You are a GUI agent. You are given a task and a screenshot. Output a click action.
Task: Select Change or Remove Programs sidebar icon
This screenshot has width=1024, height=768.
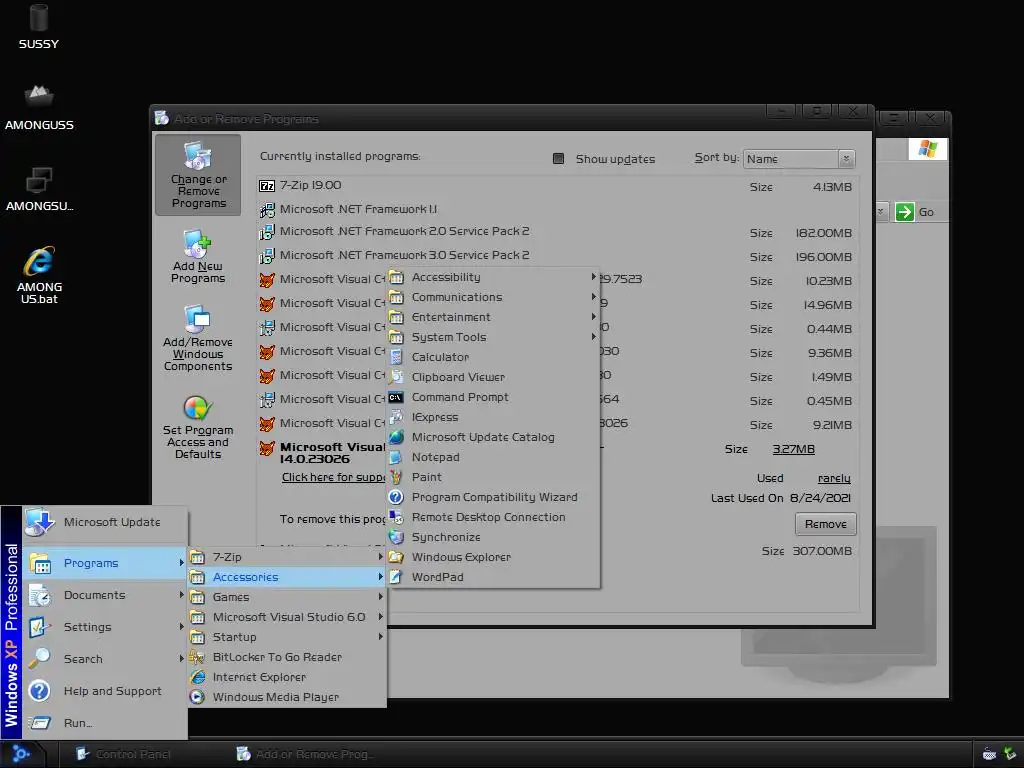pos(198,175)
